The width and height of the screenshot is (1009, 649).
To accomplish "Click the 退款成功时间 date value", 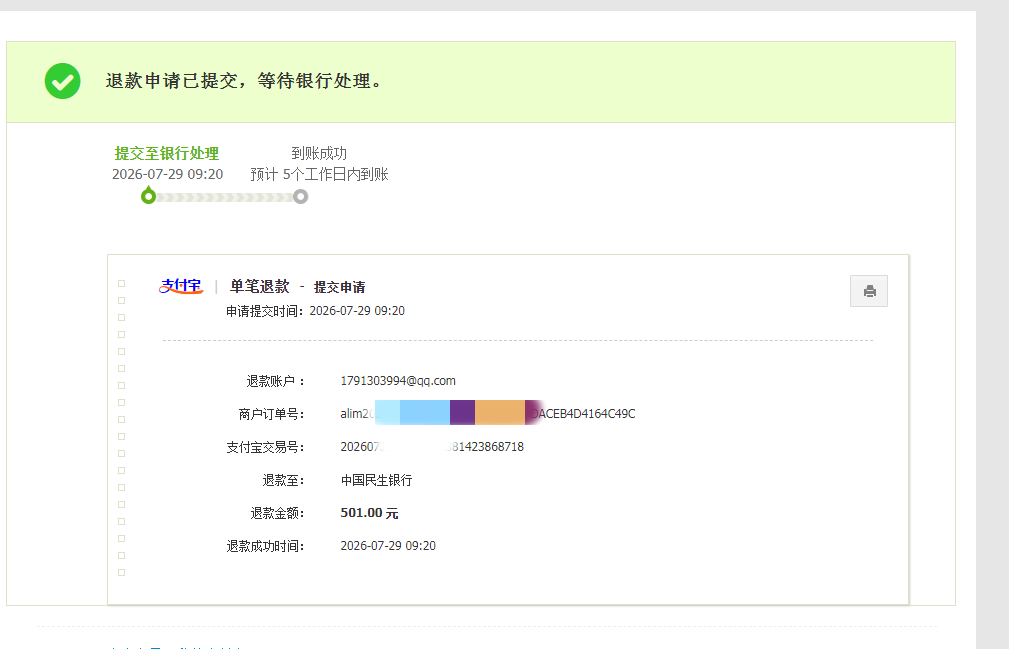I will tap(388, 546).
